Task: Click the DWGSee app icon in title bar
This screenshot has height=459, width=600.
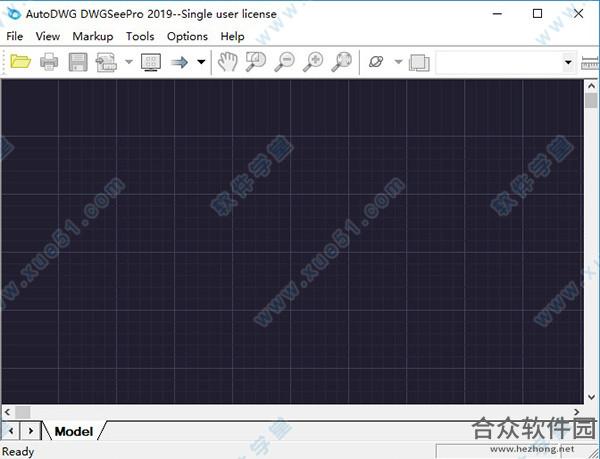Action: pyautogui.click(x=15, y=14)
